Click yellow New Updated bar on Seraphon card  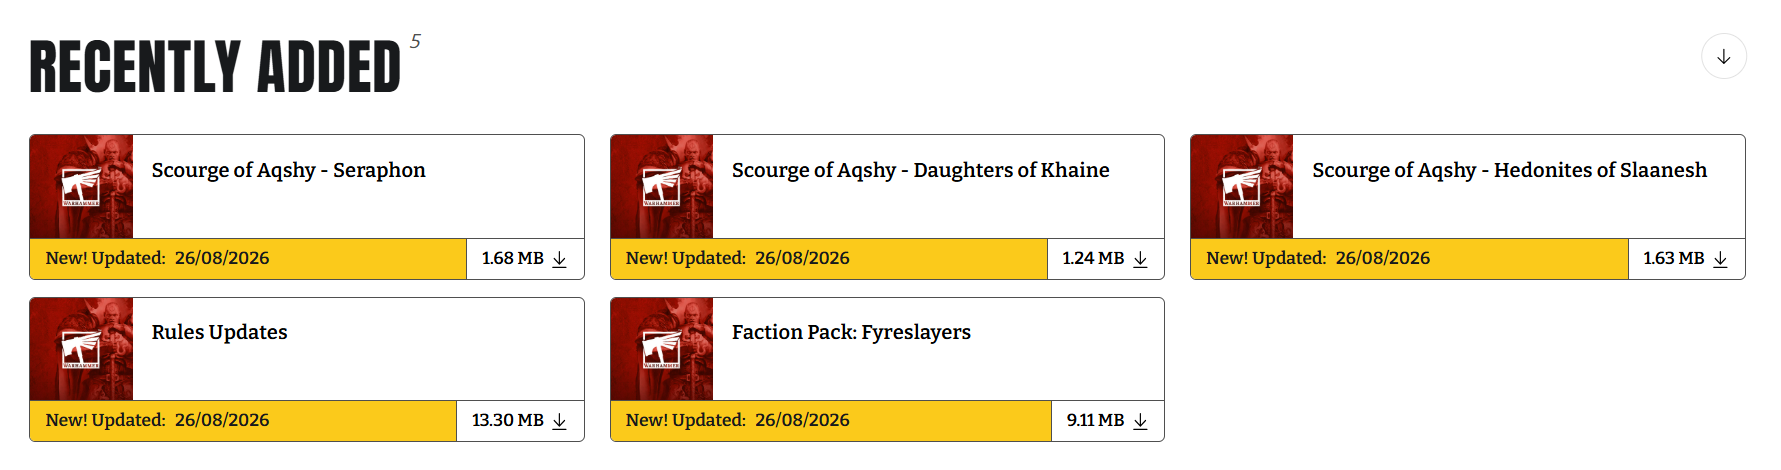point(248,259)
